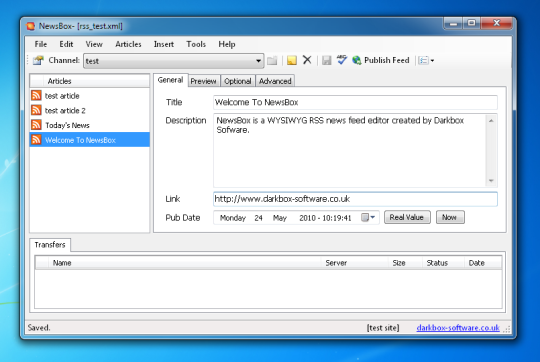Select the 'Today's News' feed item
This screenshot has height=362, width=540.
[x=90, y=125]
